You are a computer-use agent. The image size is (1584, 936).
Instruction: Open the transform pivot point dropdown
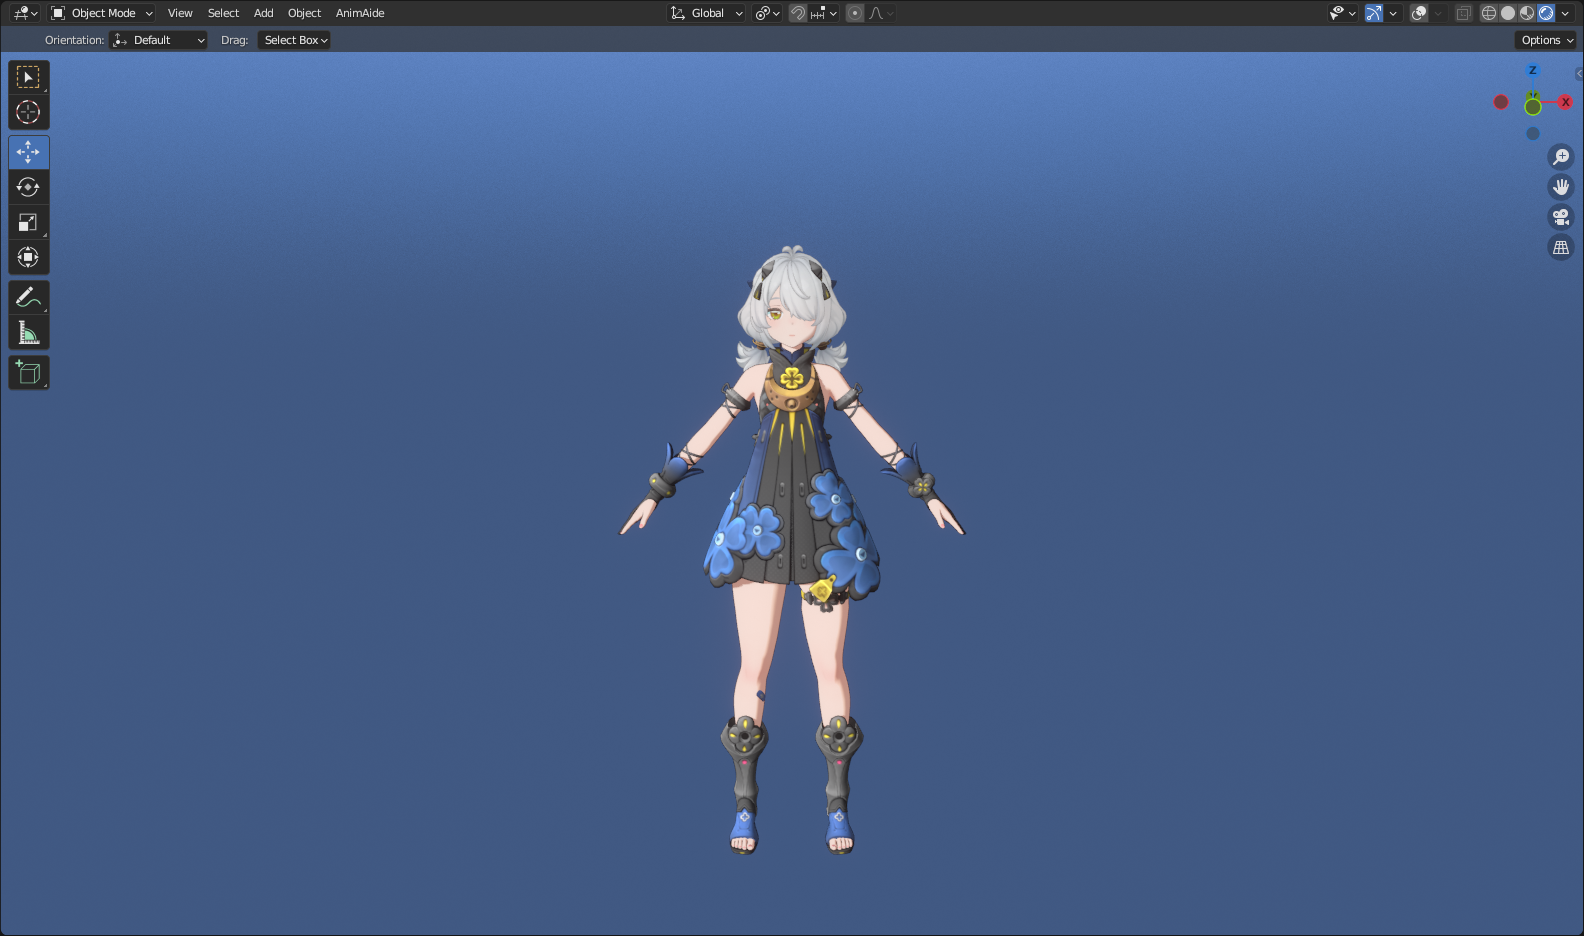[767, 13]
